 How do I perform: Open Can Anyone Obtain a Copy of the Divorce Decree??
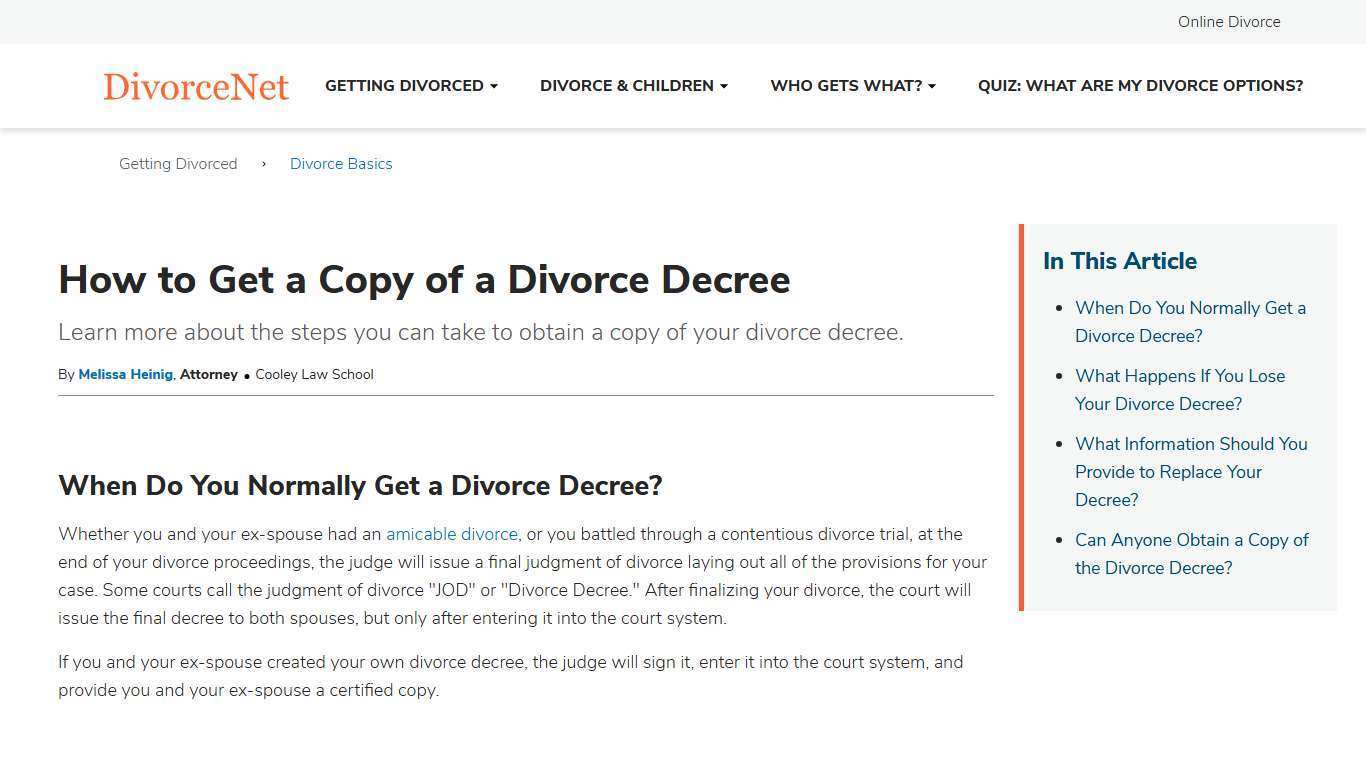1192,554
